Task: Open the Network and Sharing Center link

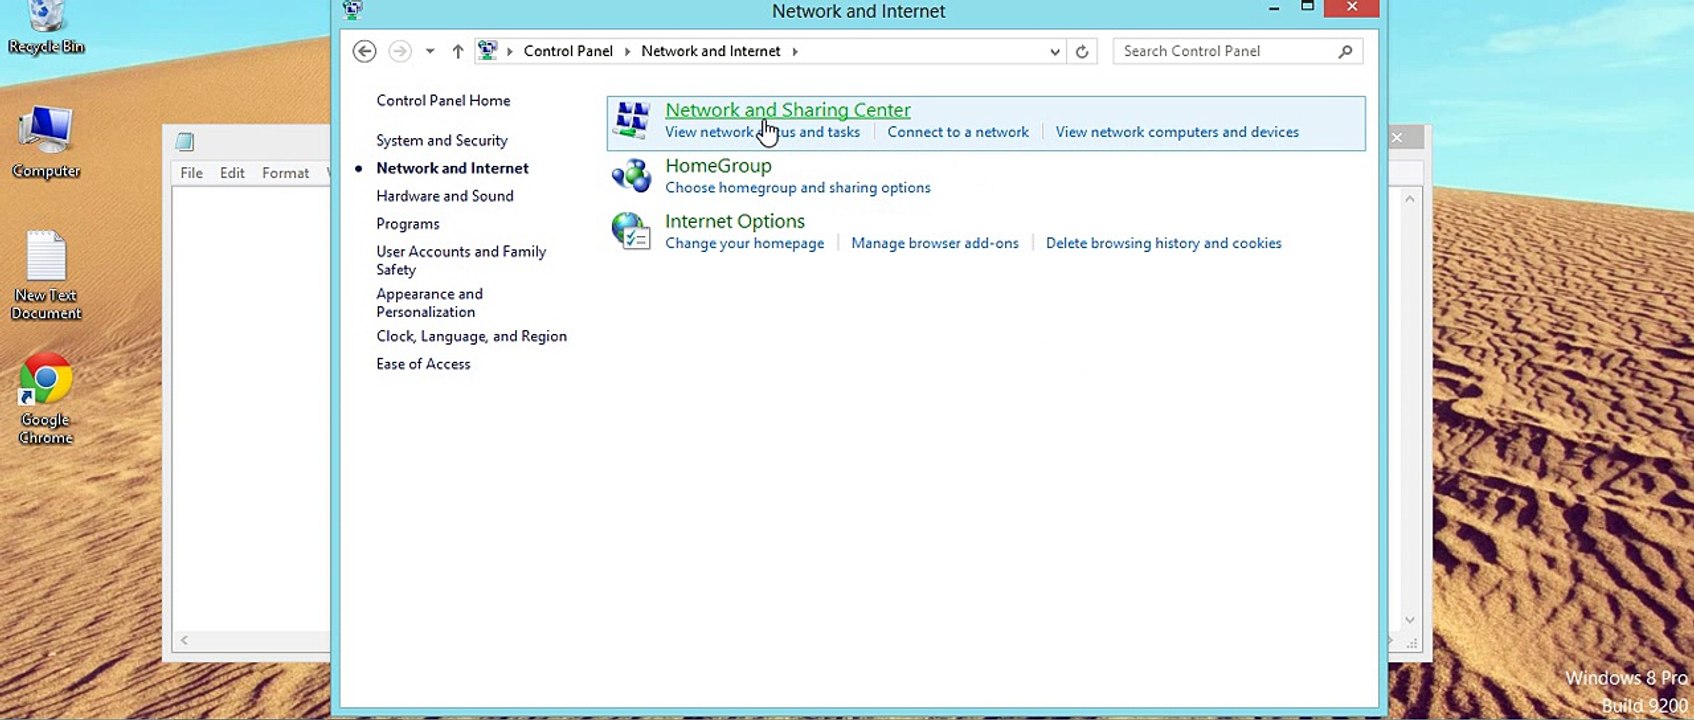Action: 788,110
